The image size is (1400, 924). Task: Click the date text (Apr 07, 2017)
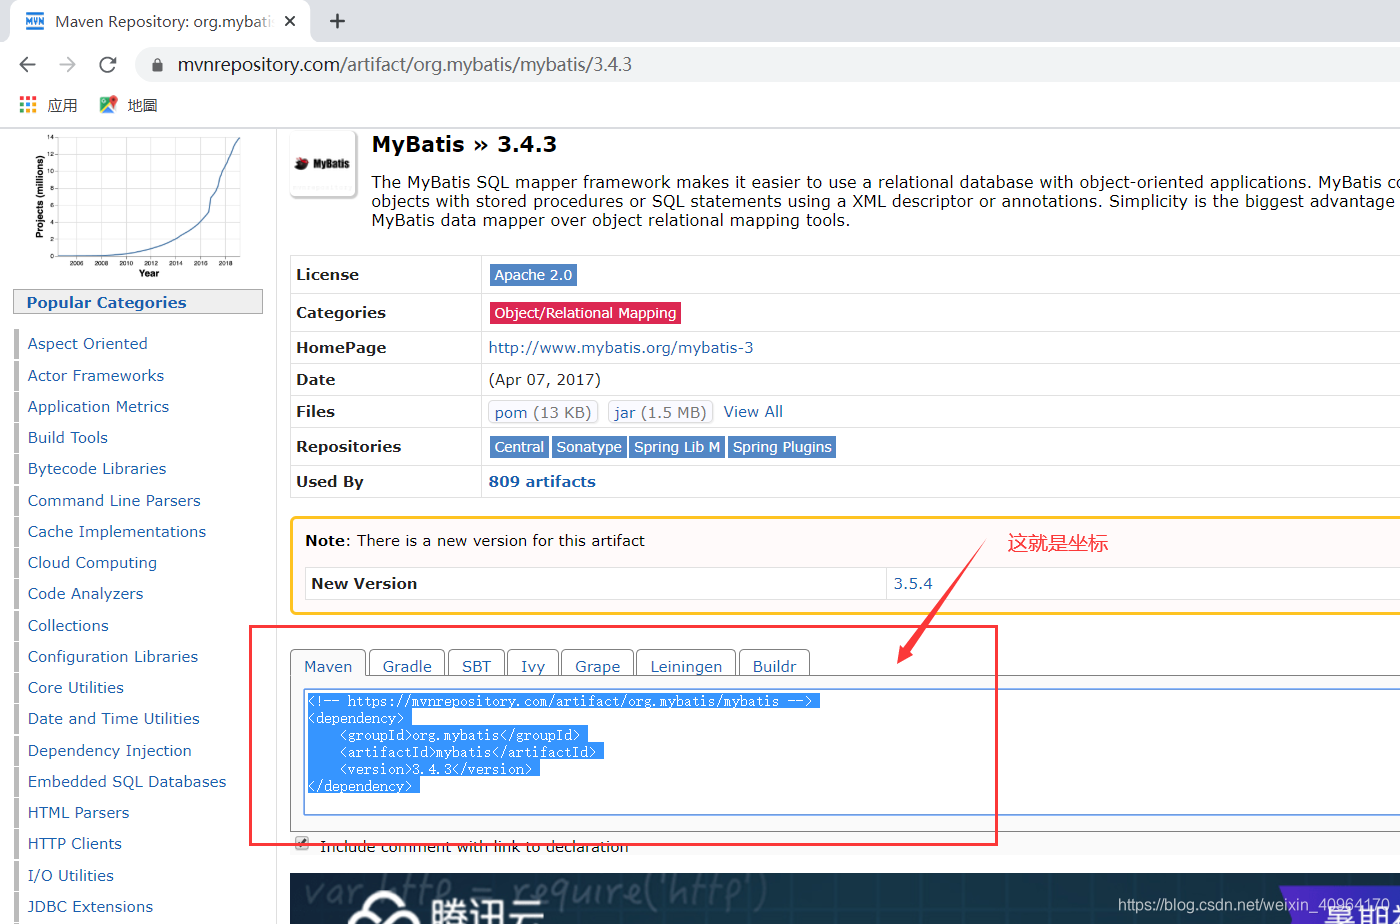coord(544,380)
